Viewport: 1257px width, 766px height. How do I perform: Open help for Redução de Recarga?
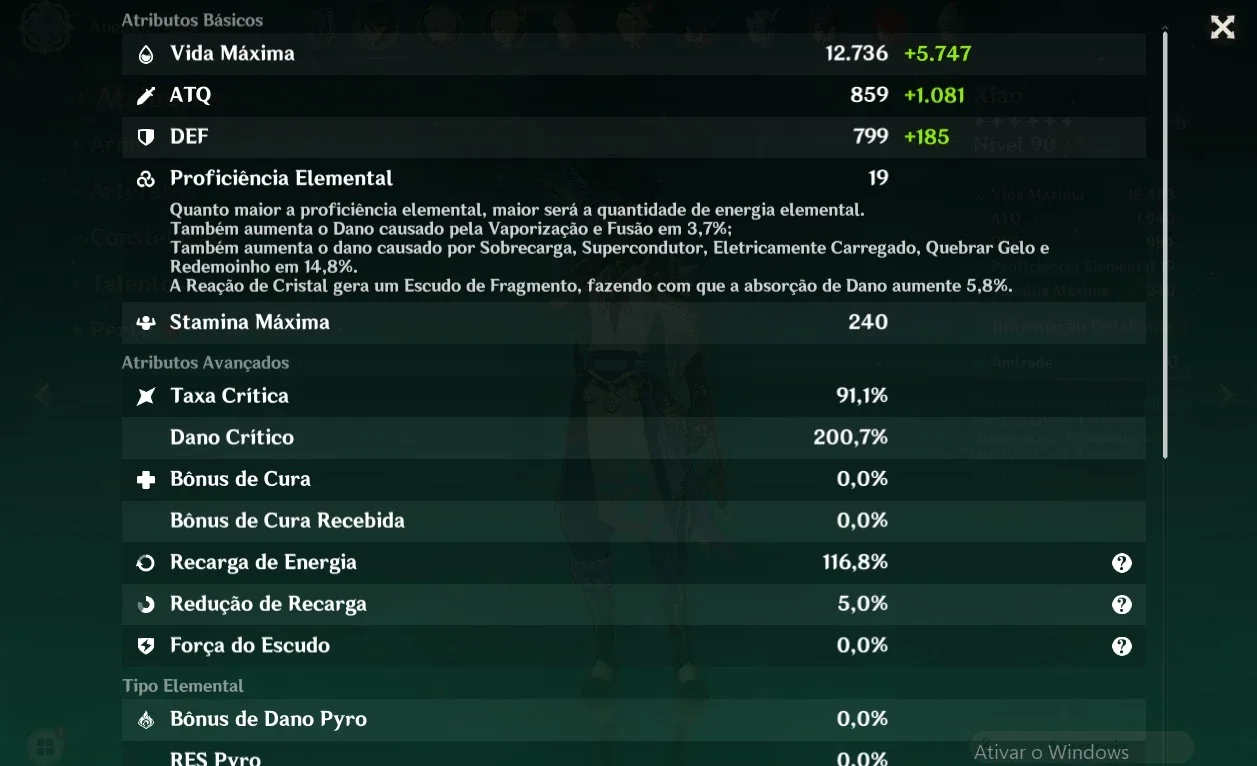[x=1122, y=604]
